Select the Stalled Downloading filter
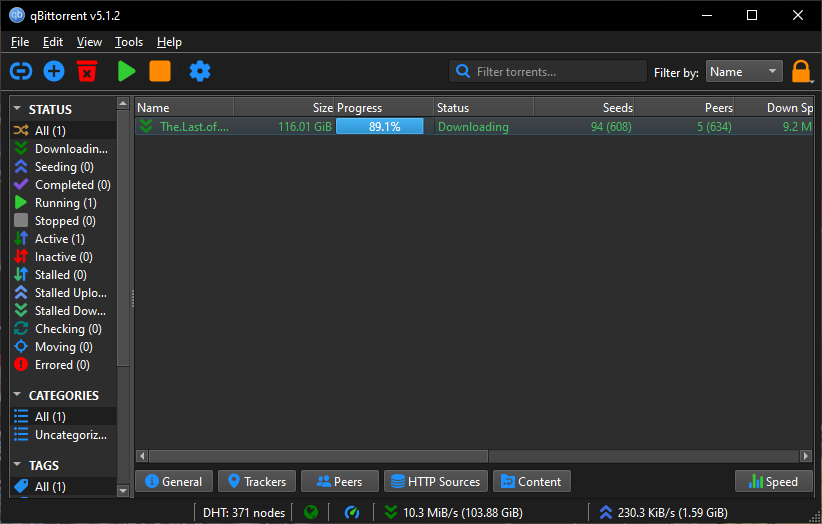This screenshot has width=822, height=524. (63, 311)
